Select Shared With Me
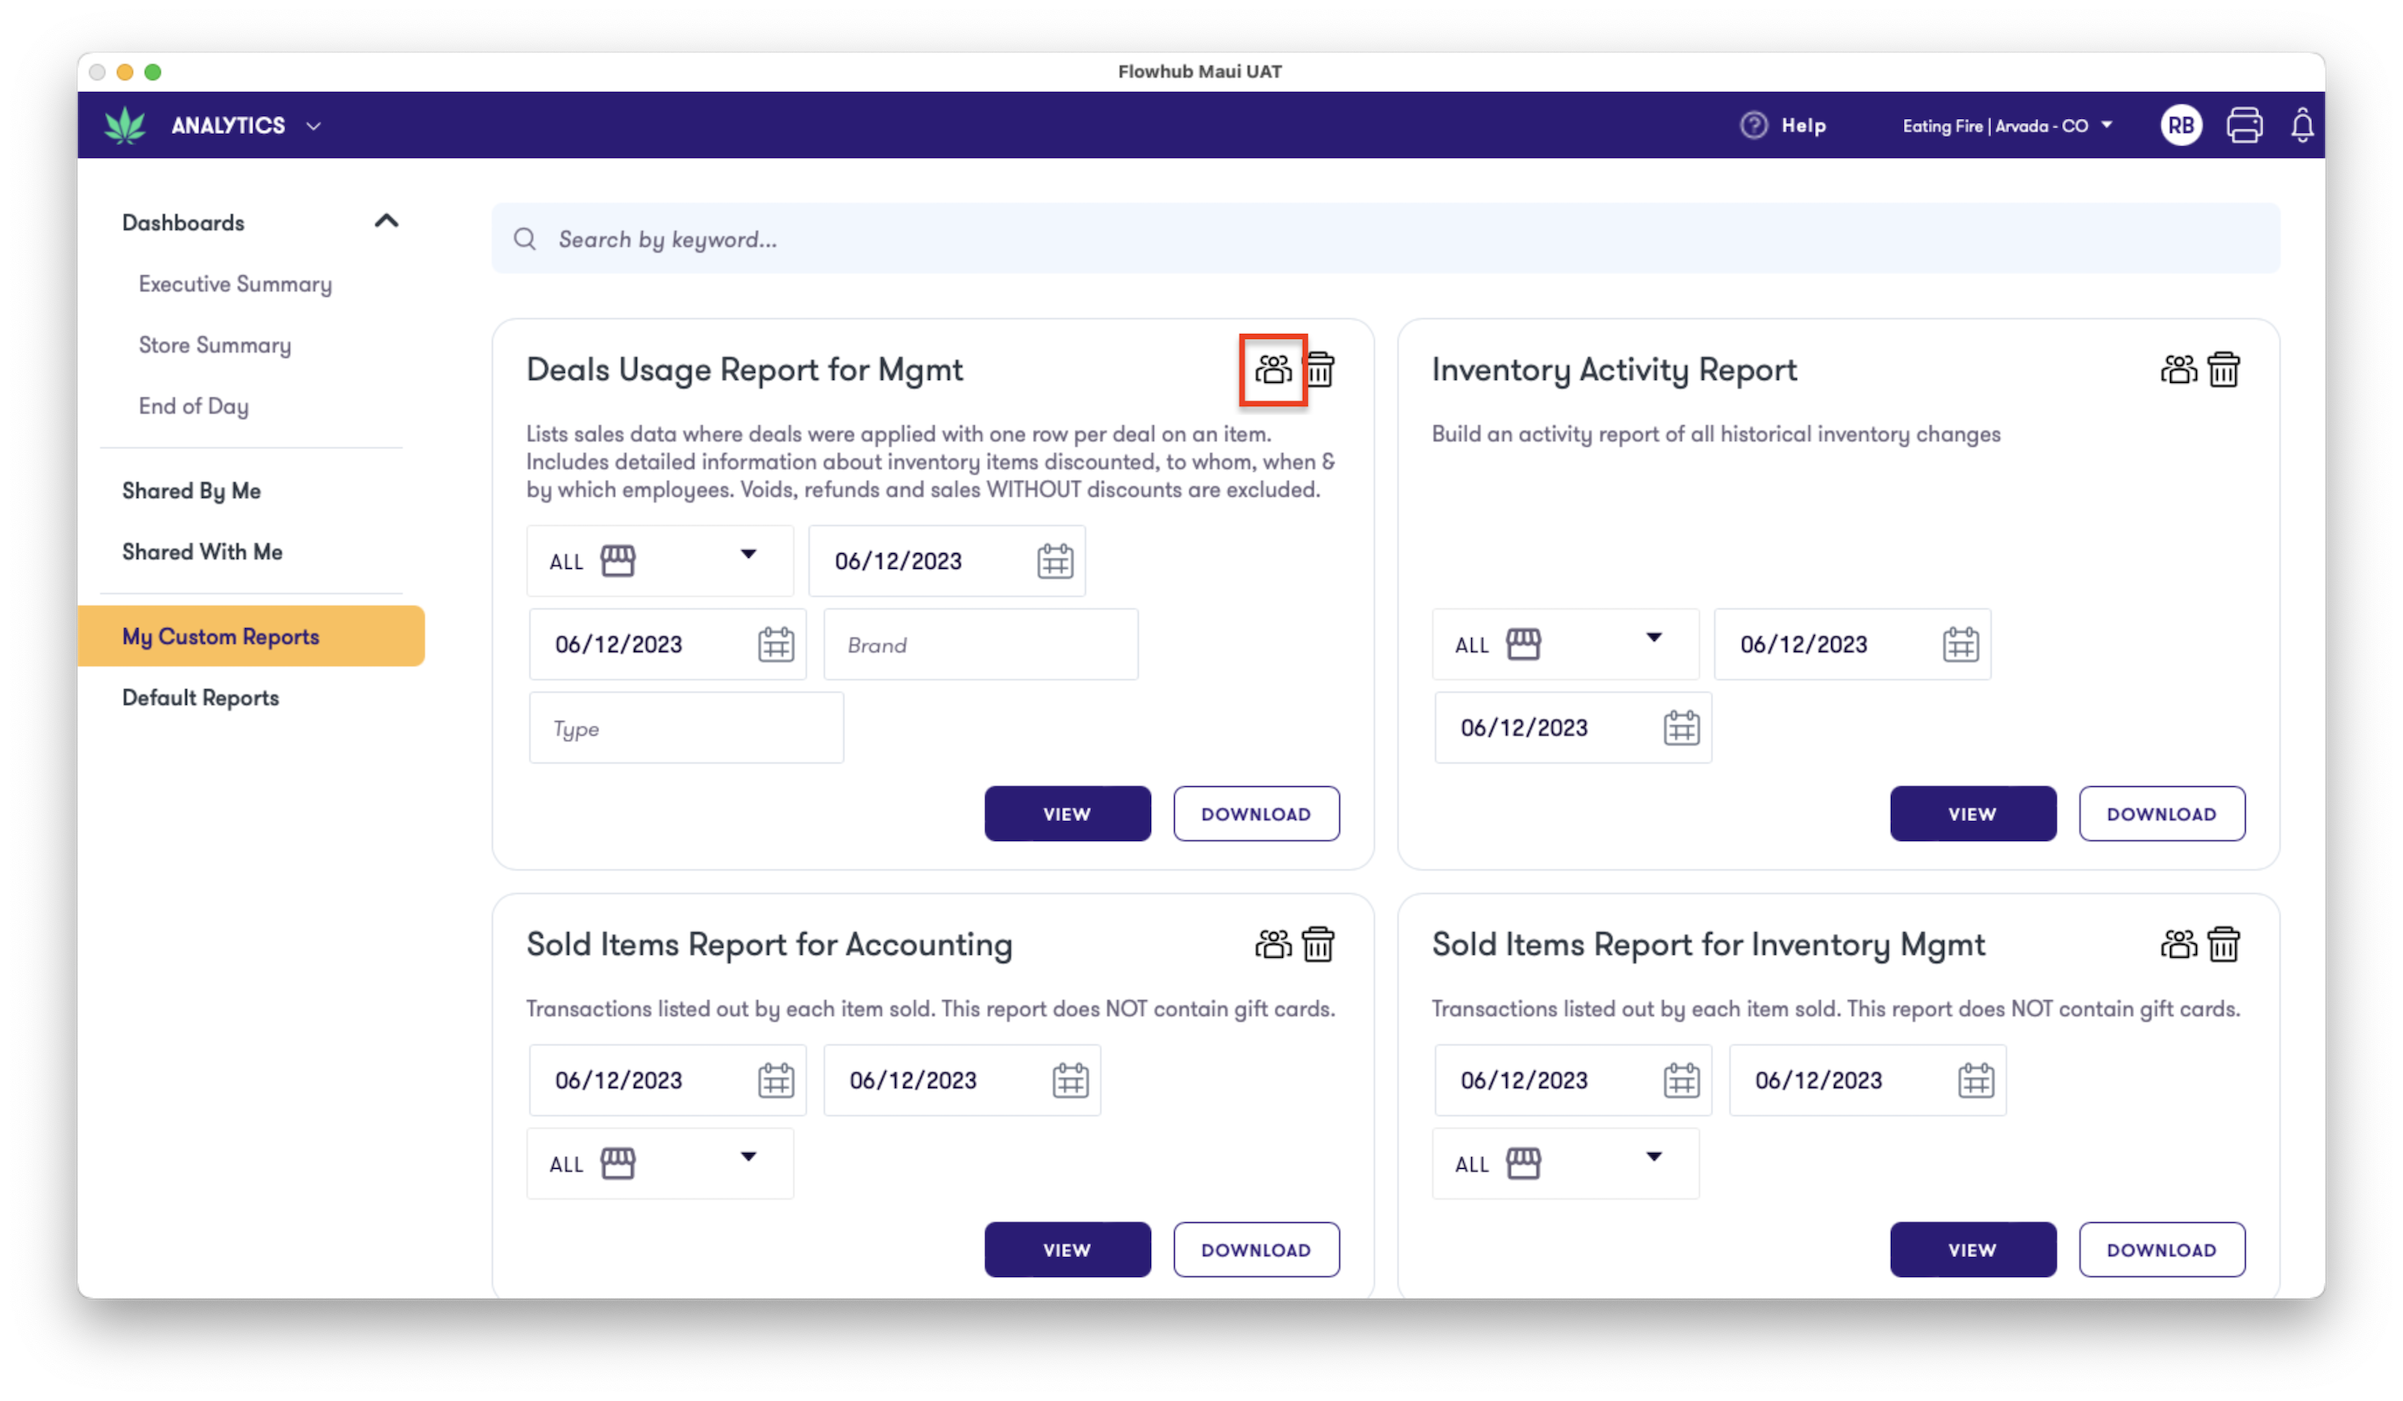This screenshot has height=1401, width=2403. click(x=202, y=552)
